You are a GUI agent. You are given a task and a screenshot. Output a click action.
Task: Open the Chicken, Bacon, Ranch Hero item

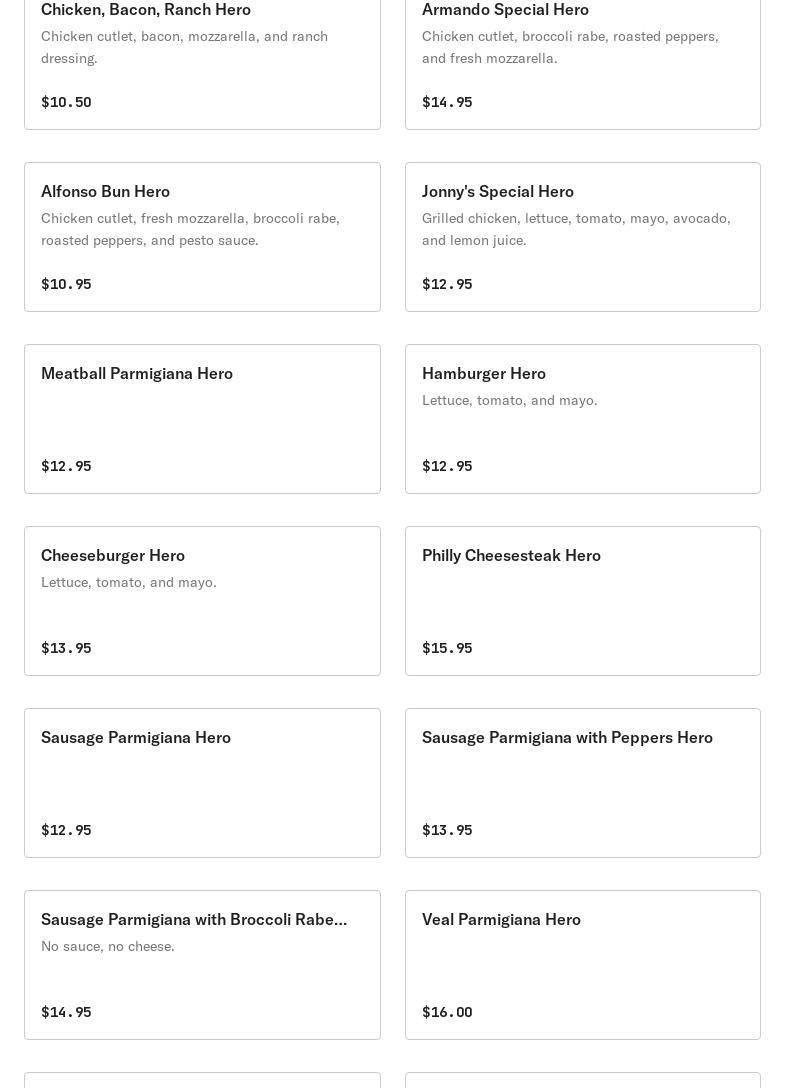(x=146, y=10)
